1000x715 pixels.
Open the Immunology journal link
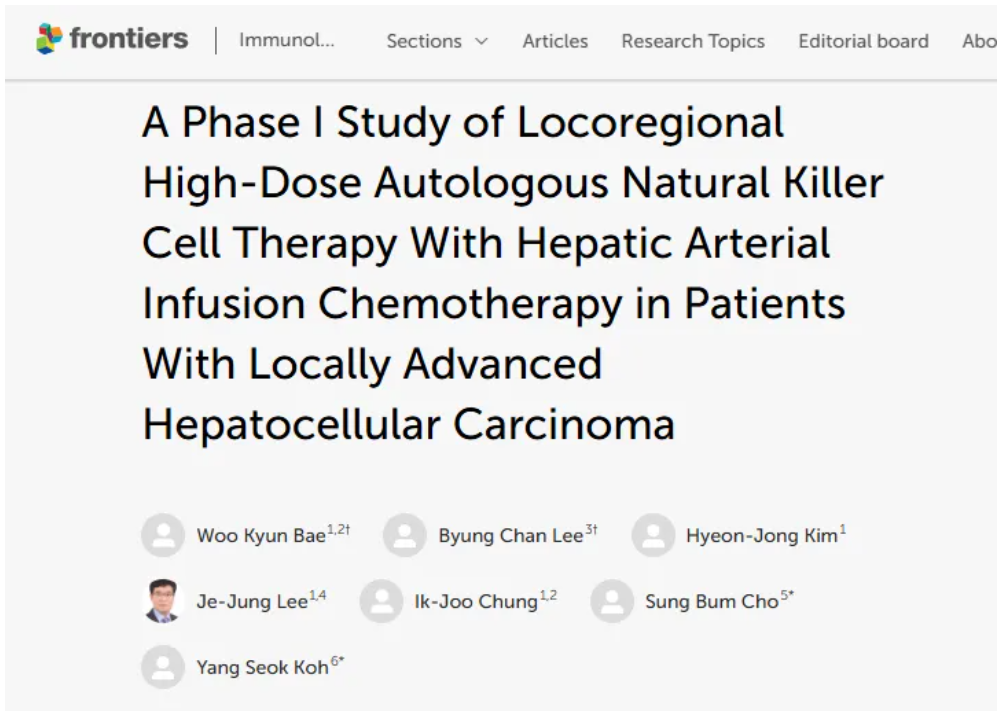tap(287, 41)
